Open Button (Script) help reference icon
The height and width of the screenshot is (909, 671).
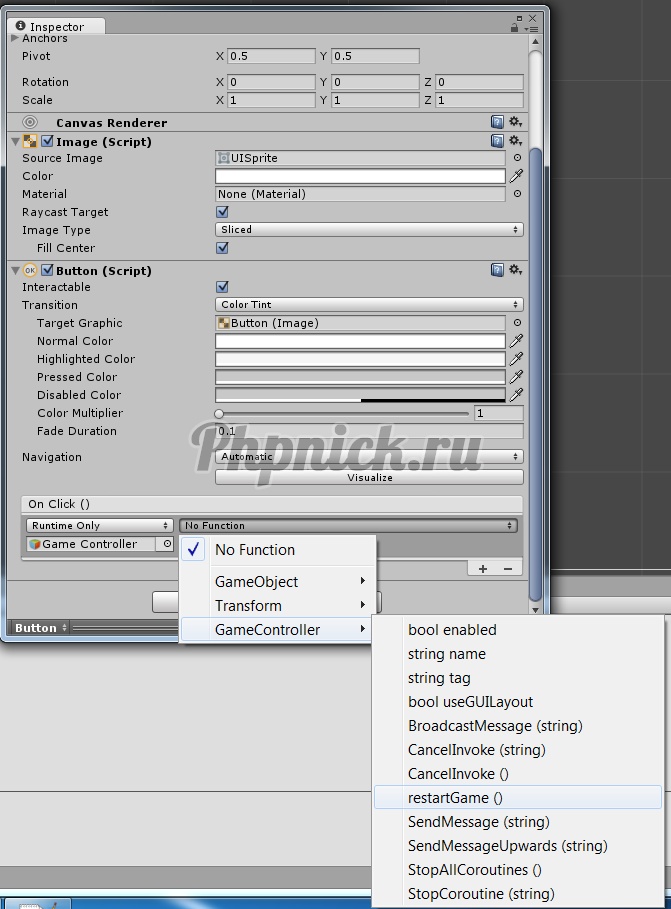click(497, 270)
